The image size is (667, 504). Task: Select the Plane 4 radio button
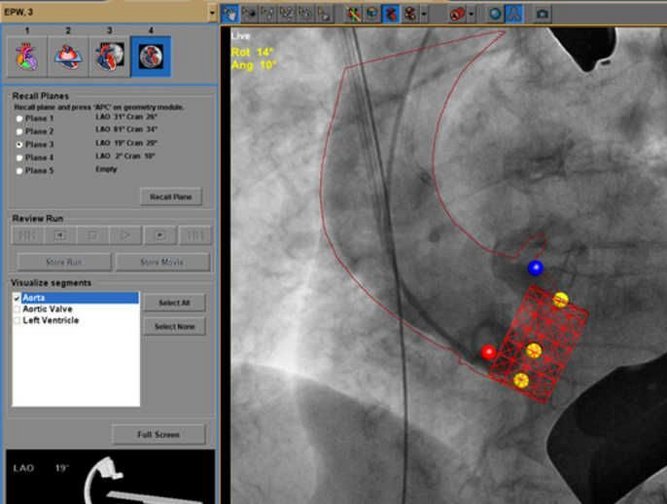(x=19, y=158)
